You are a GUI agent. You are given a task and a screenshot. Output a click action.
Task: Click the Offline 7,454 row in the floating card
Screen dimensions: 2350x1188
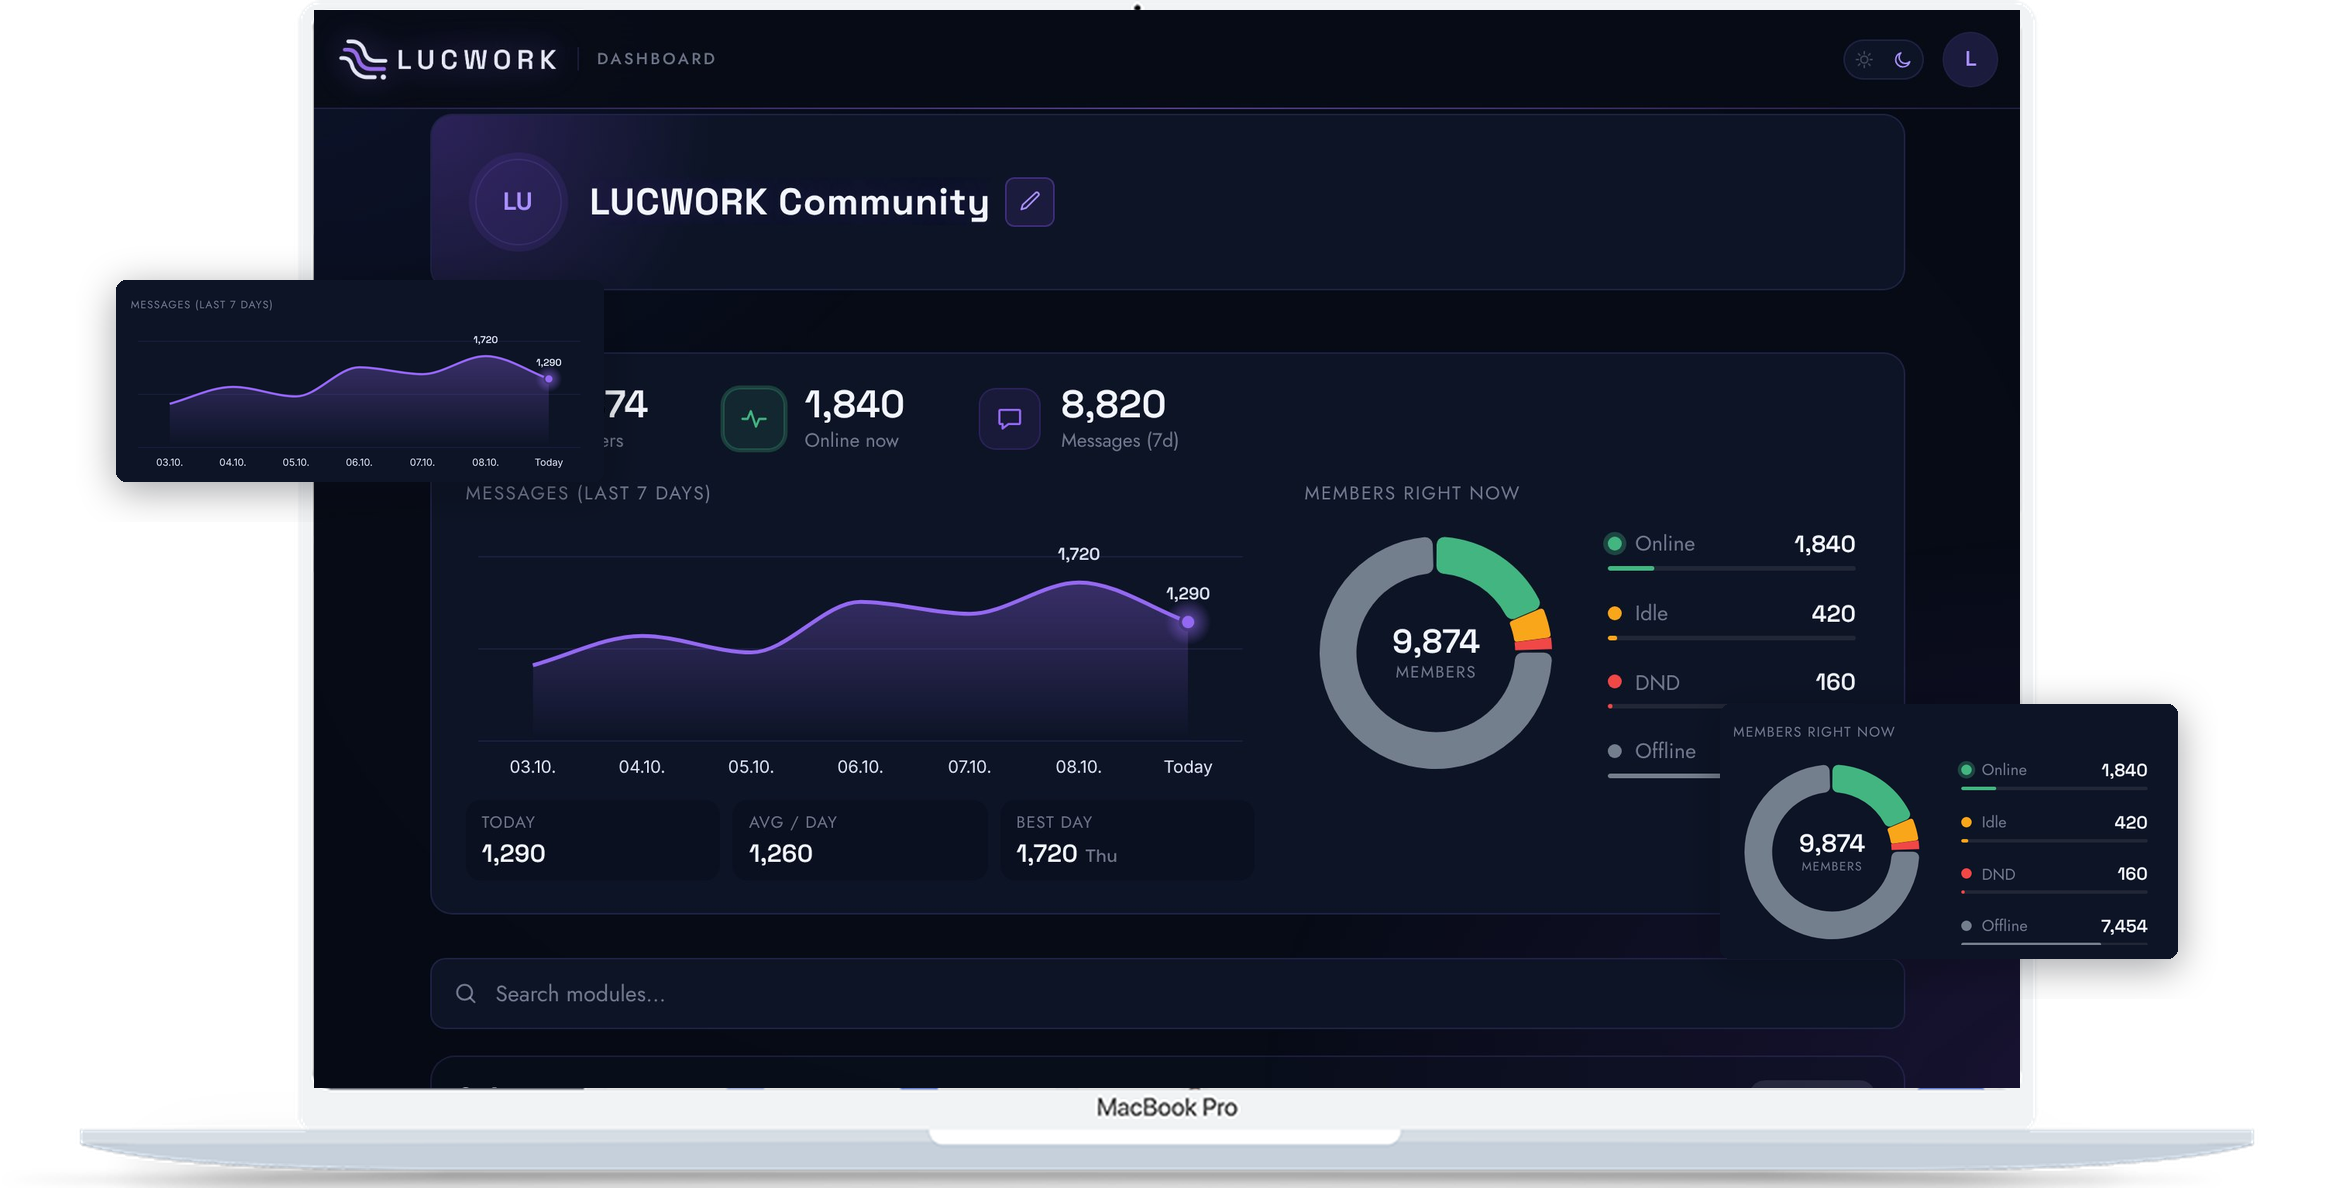point(2054,930)
